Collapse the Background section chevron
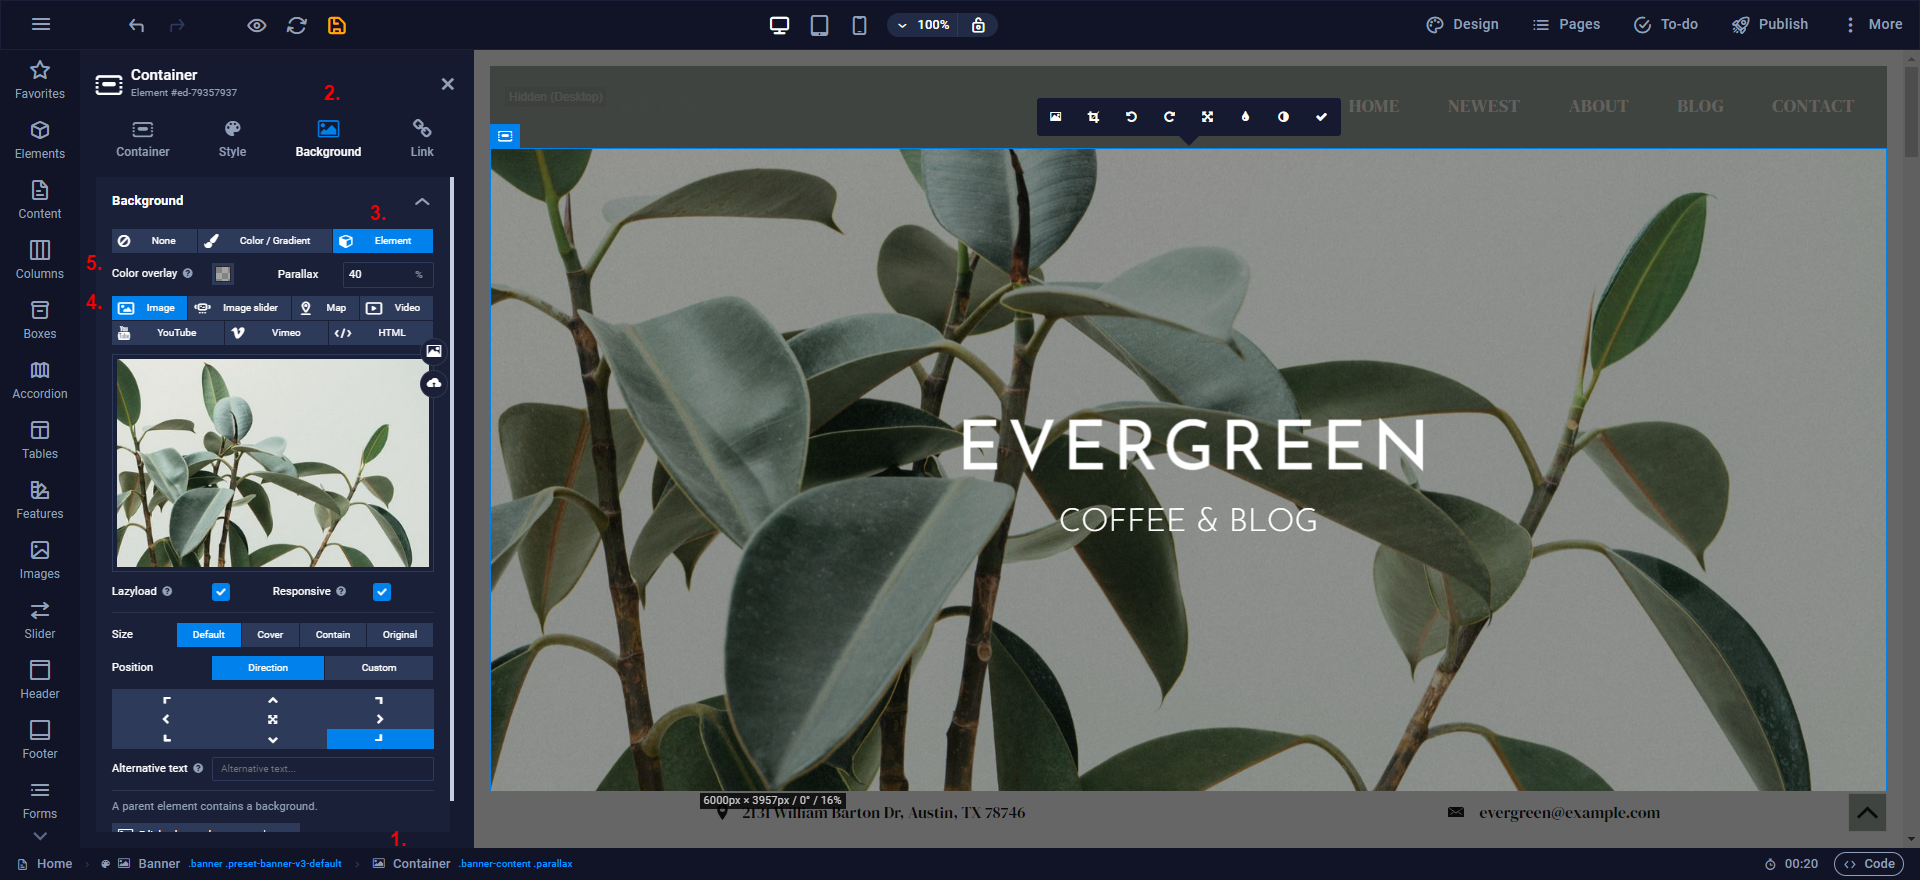The height and width of the screenshot is (880, 1920). 422,201
